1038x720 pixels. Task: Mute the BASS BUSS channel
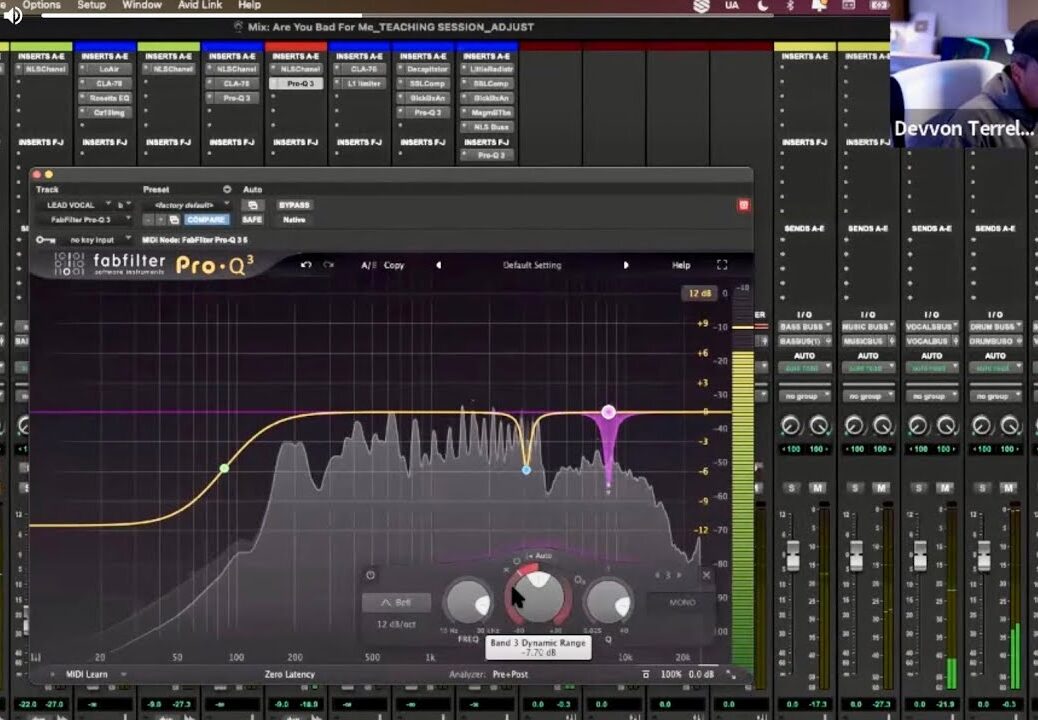point(818,488)
